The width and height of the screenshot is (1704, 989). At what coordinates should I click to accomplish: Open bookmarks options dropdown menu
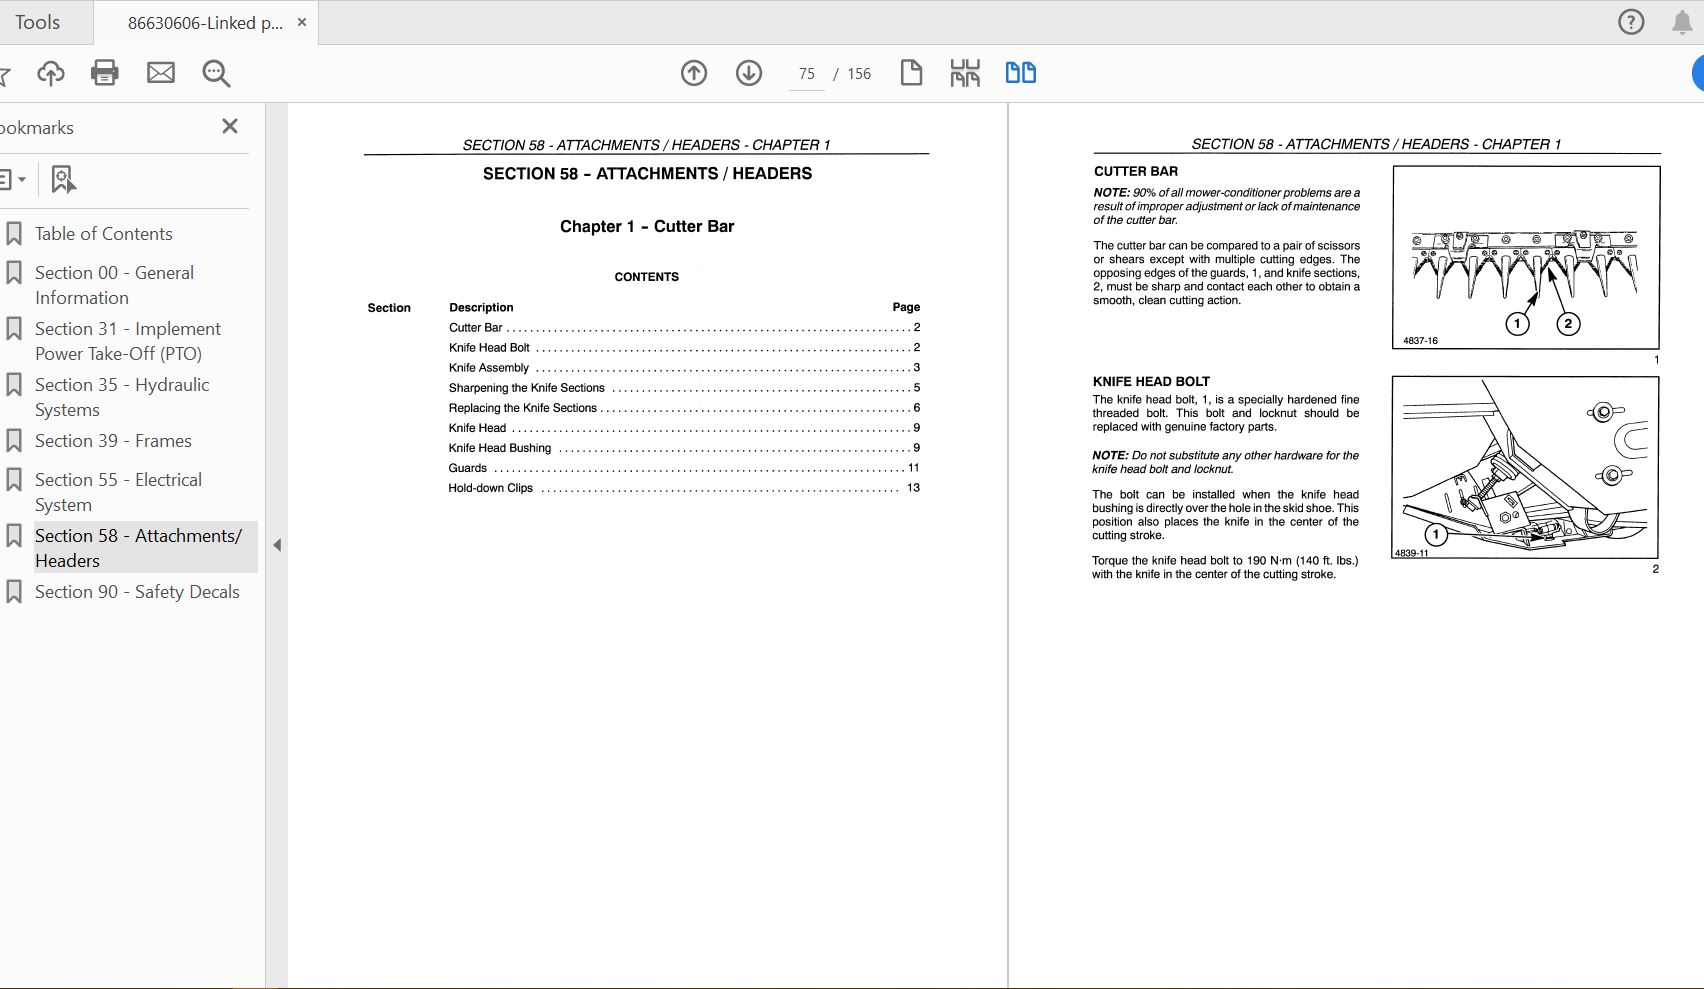click(x=12, y=180)
